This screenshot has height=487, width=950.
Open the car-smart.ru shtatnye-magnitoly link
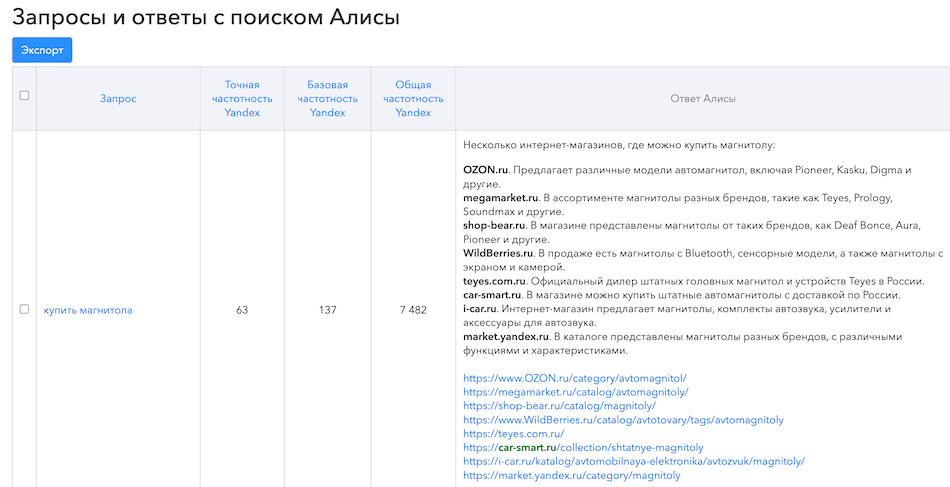[583, 448]
